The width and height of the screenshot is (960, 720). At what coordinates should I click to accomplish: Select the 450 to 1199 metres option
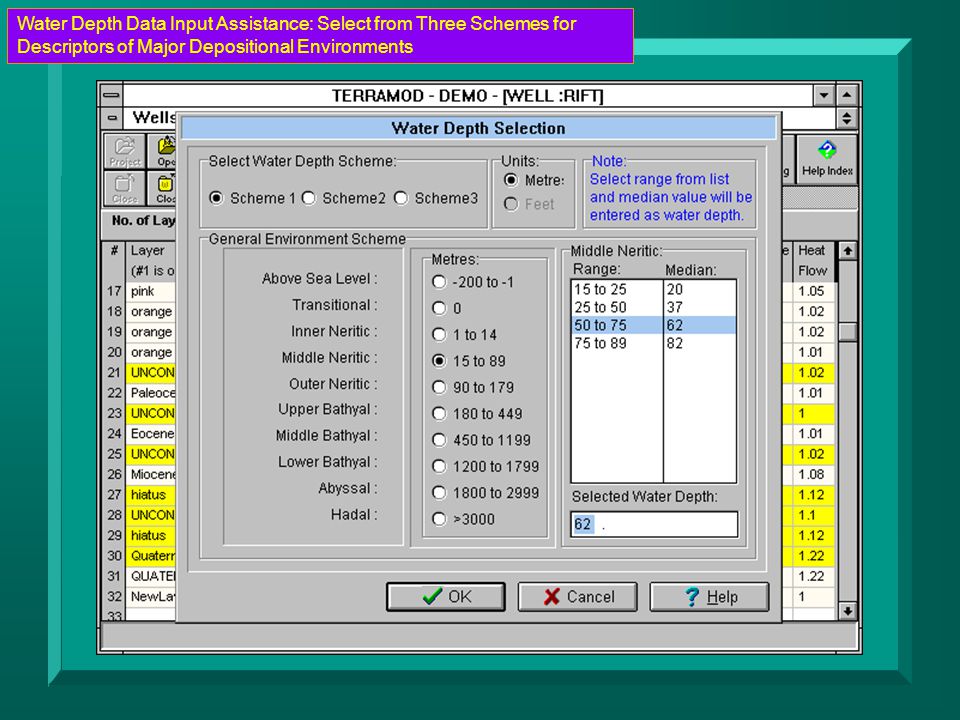point(439,440)
